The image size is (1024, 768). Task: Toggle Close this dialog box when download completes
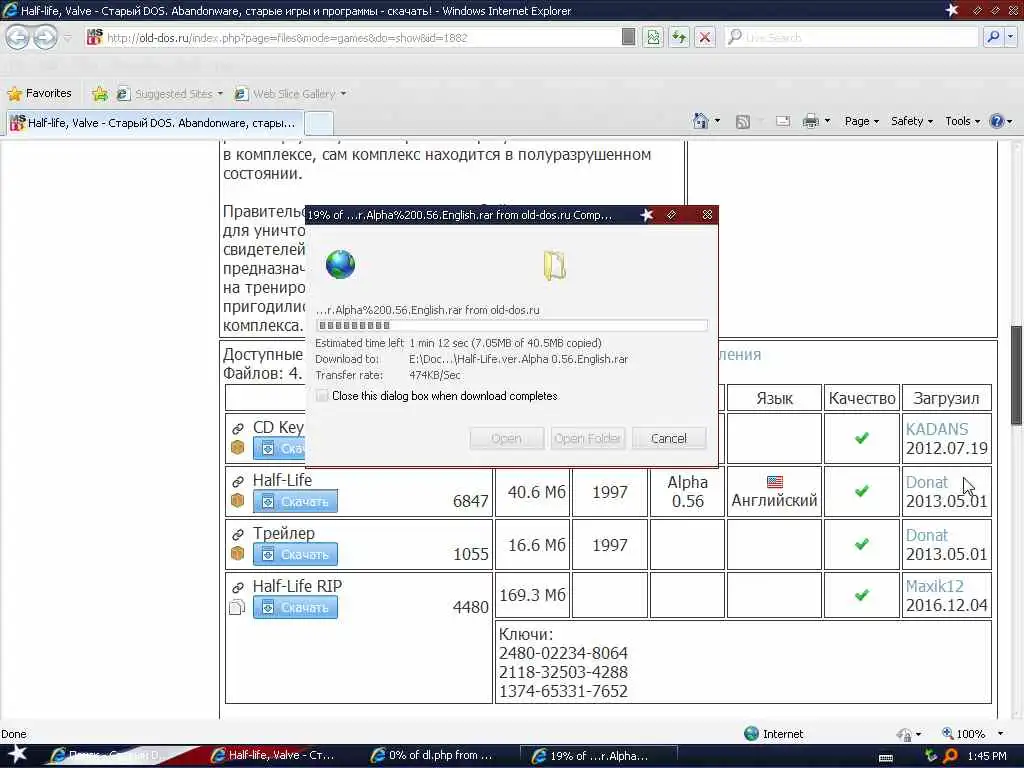point(322,396)
